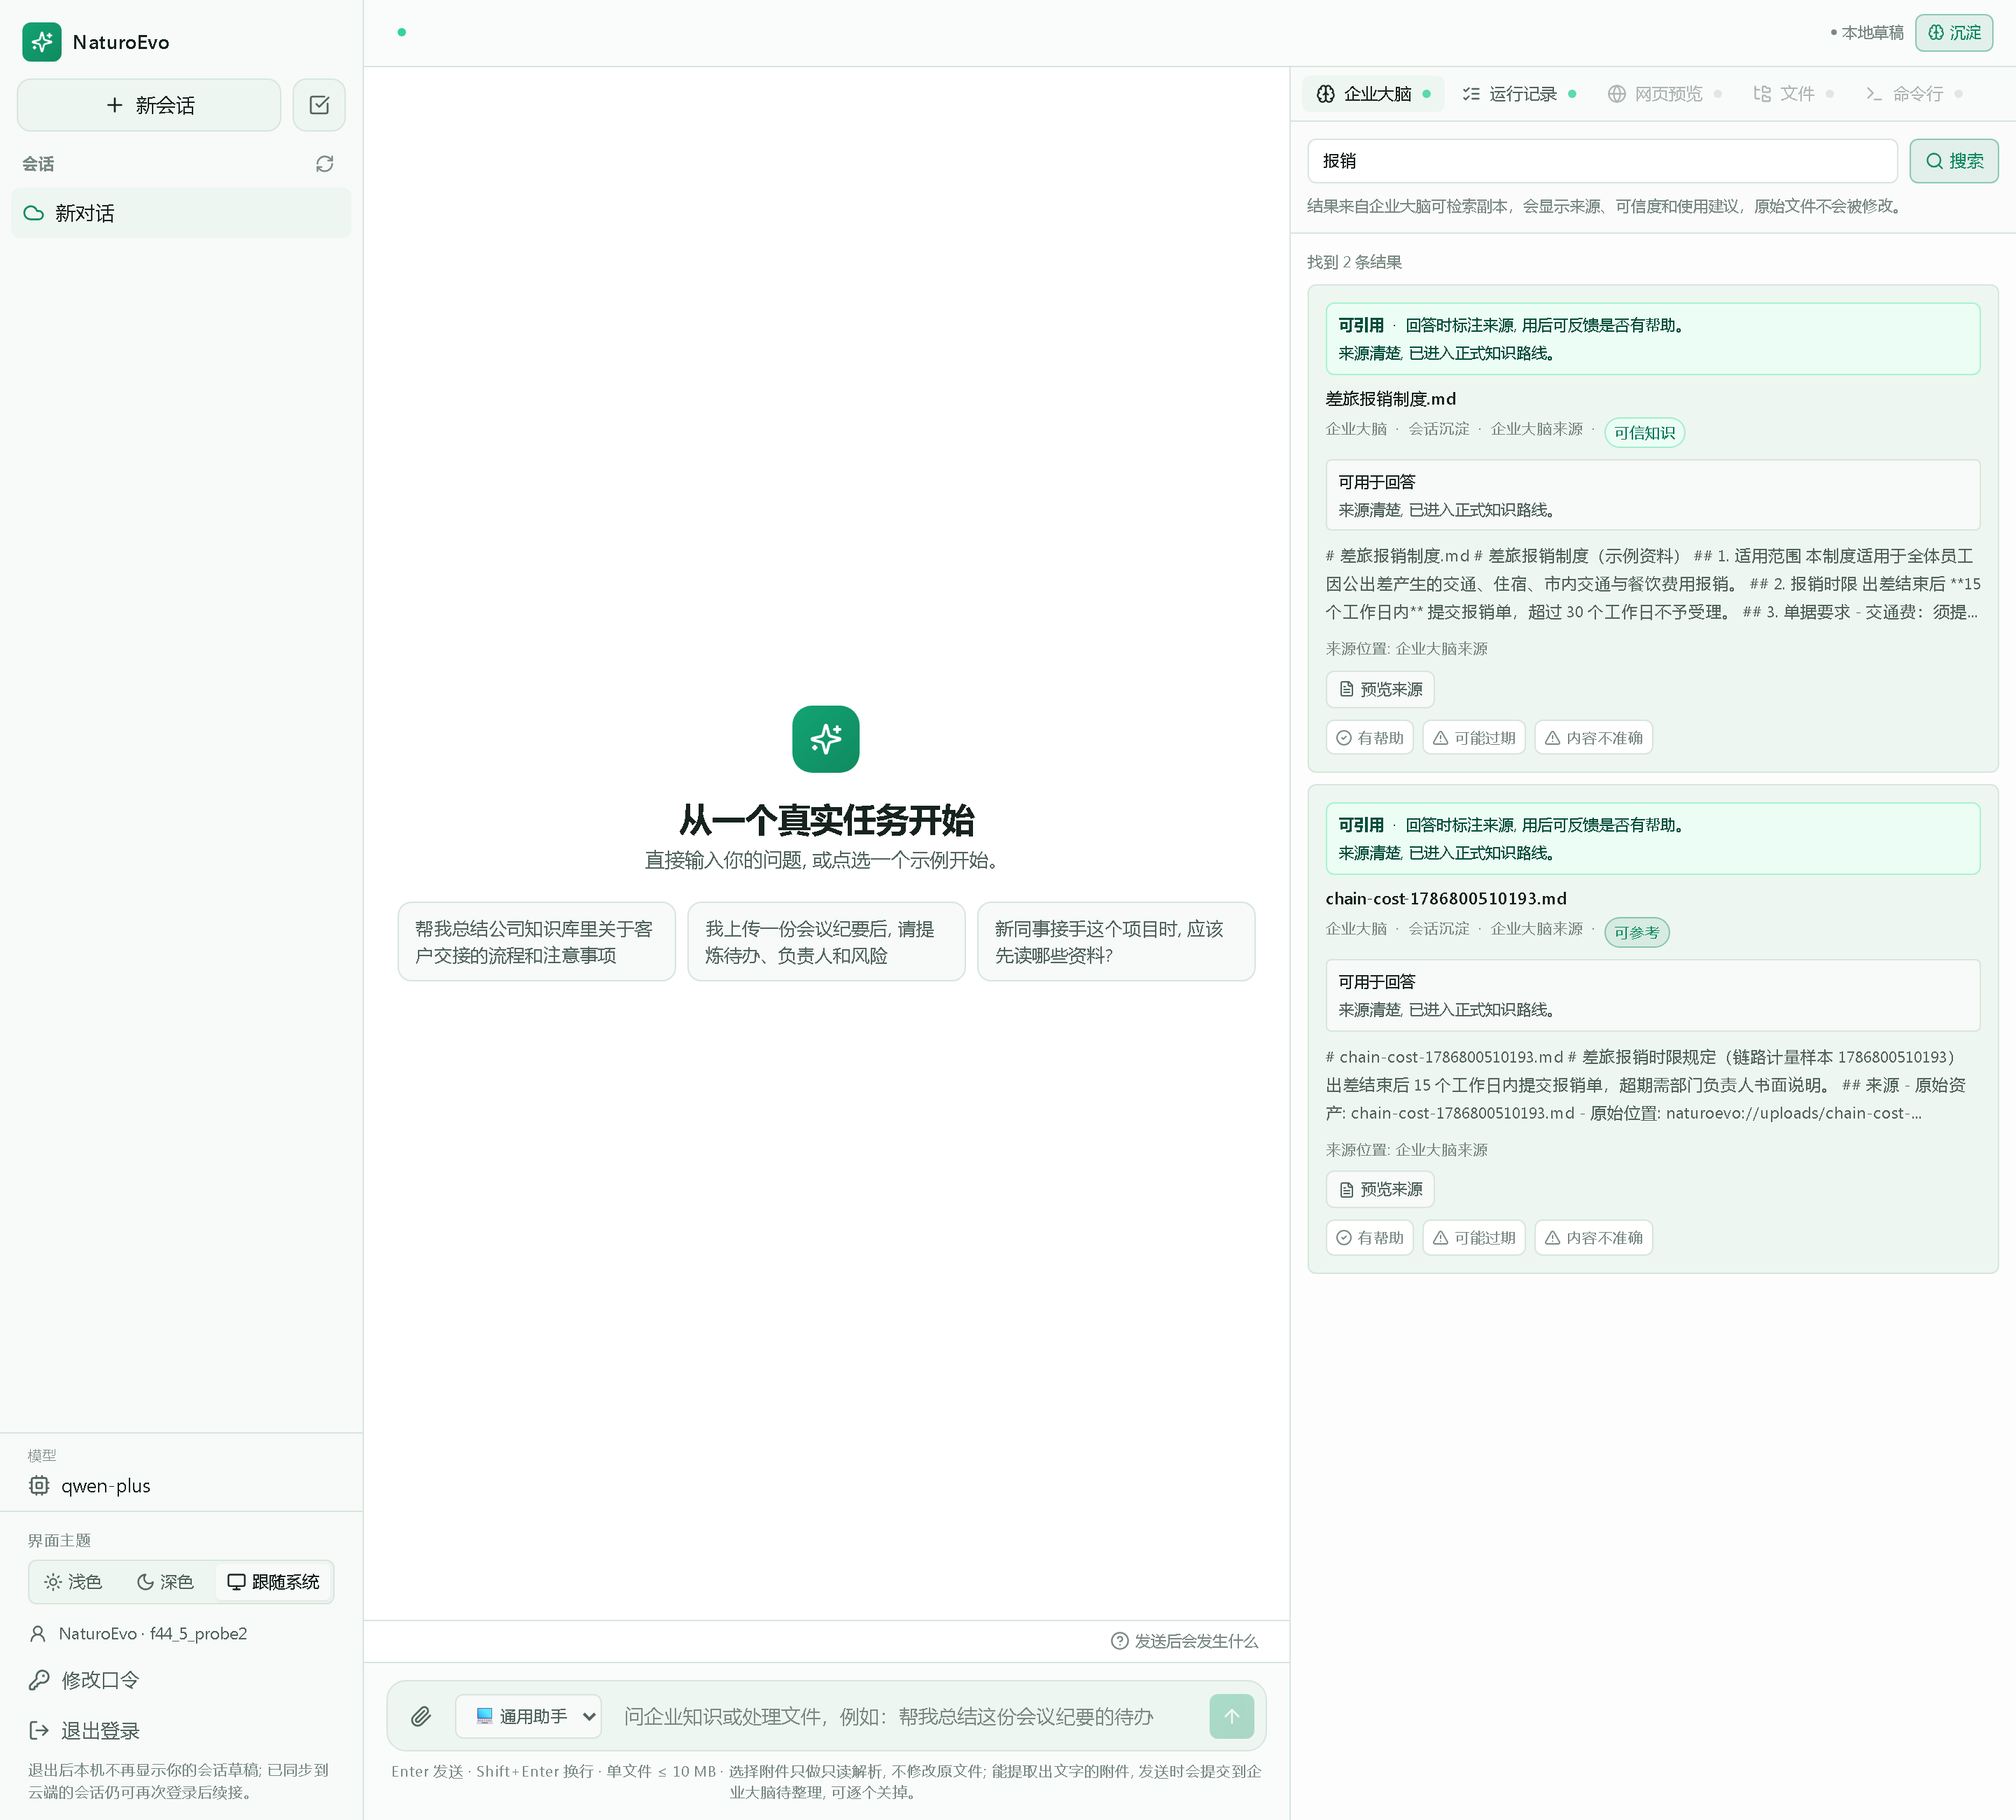2016x1820 pixels.
Task: Click the 可信知识 badge
Action: [1645, 432]
